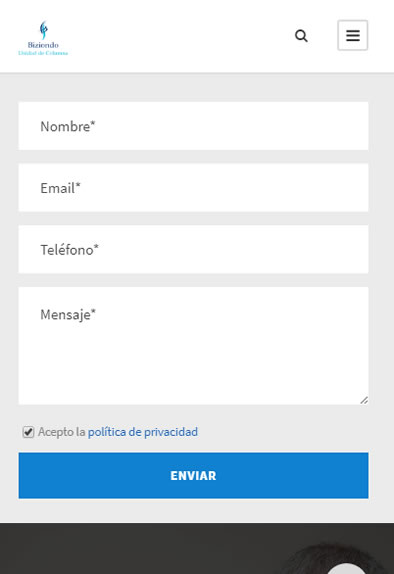Open the política de privacidad link
Viewport: 394px width, 574px height.
143,432
